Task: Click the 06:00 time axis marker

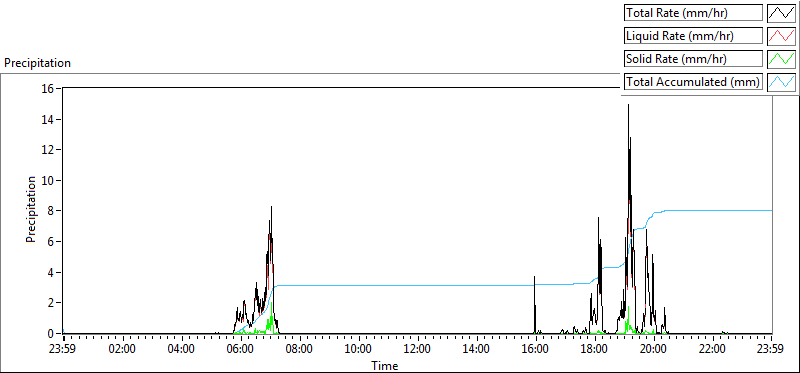Action: click(241, 350)
